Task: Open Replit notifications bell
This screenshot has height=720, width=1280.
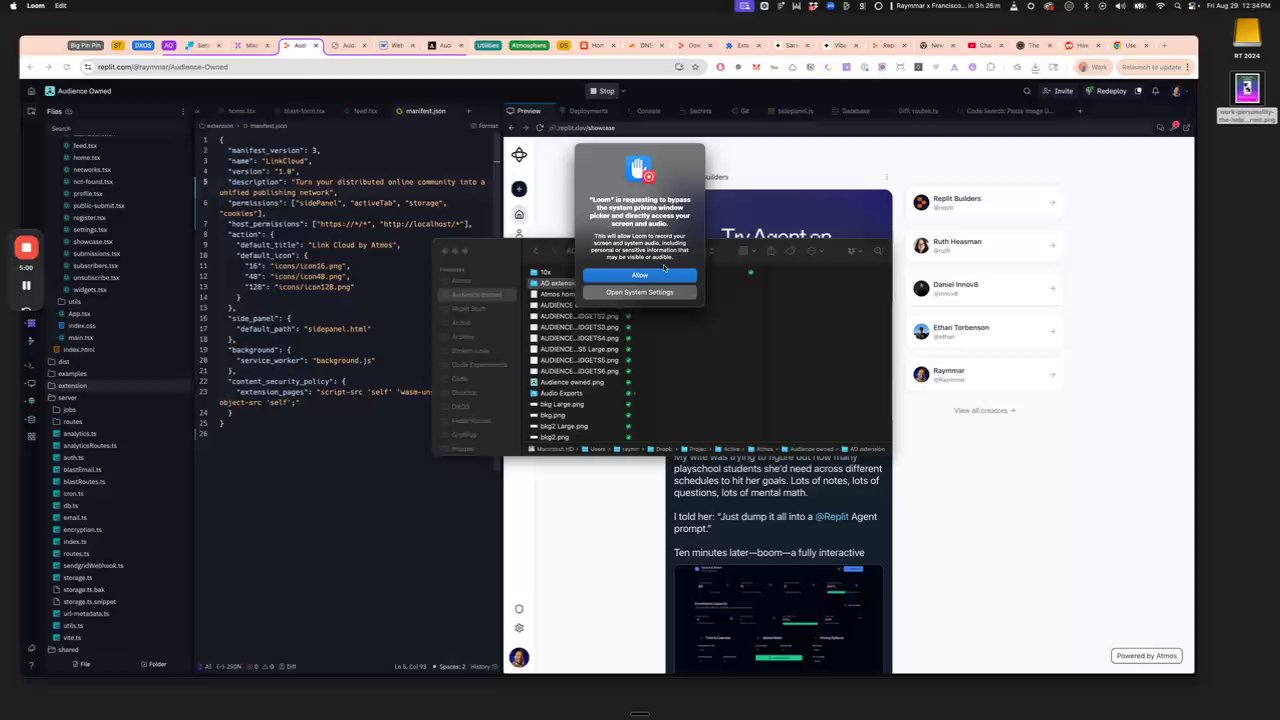Action: [x=1155, y=91]
